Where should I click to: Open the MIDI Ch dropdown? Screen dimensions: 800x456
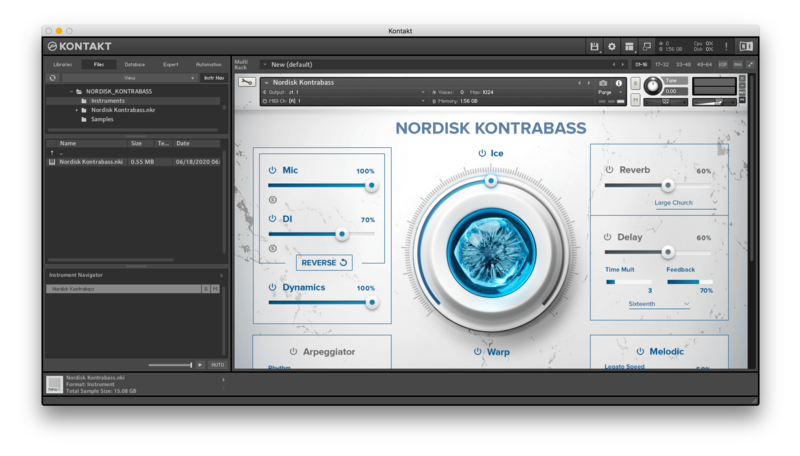tap(344, 102)
